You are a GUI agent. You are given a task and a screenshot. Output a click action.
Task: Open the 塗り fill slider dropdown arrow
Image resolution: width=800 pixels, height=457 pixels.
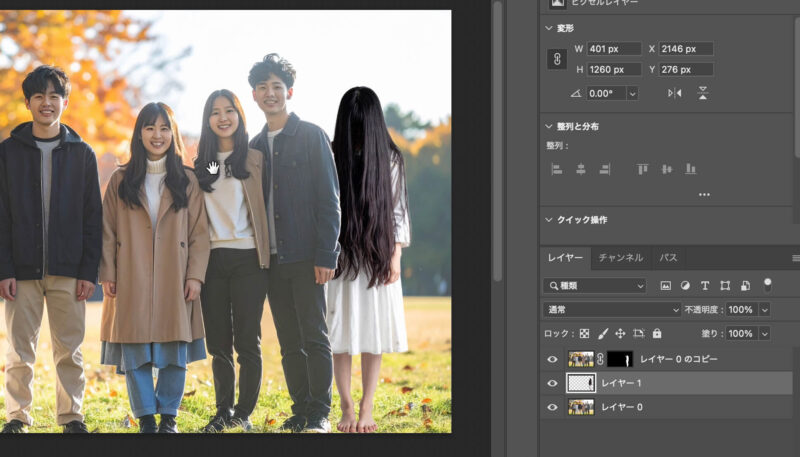click(x=764, y=334)
